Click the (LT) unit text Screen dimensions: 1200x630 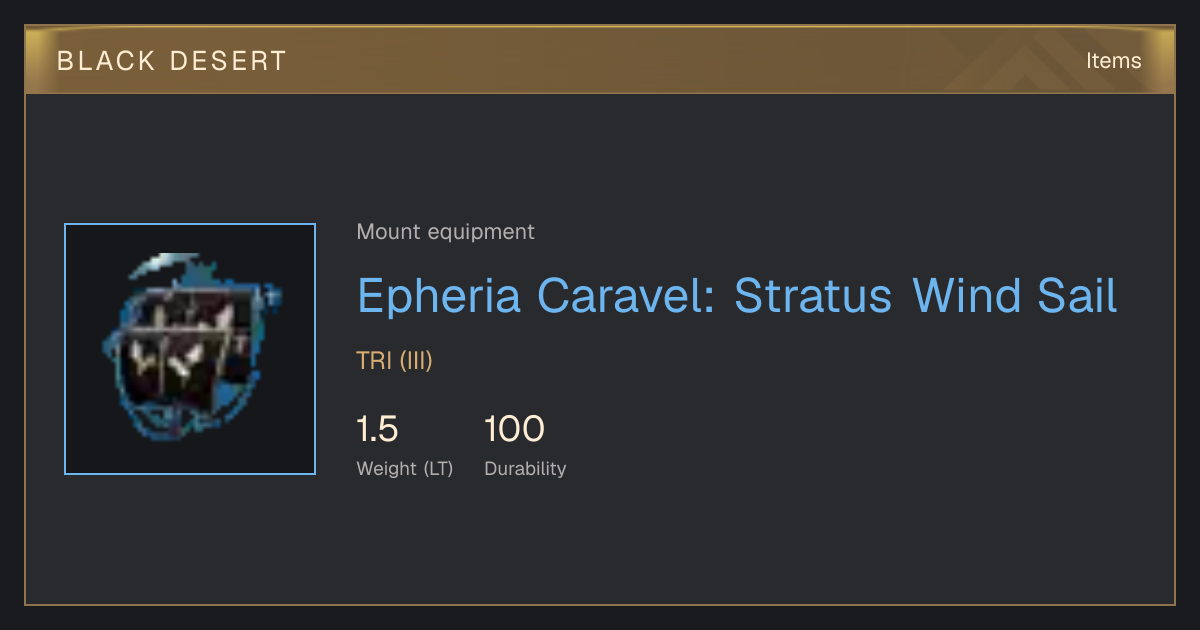click(x=438, y=469)
